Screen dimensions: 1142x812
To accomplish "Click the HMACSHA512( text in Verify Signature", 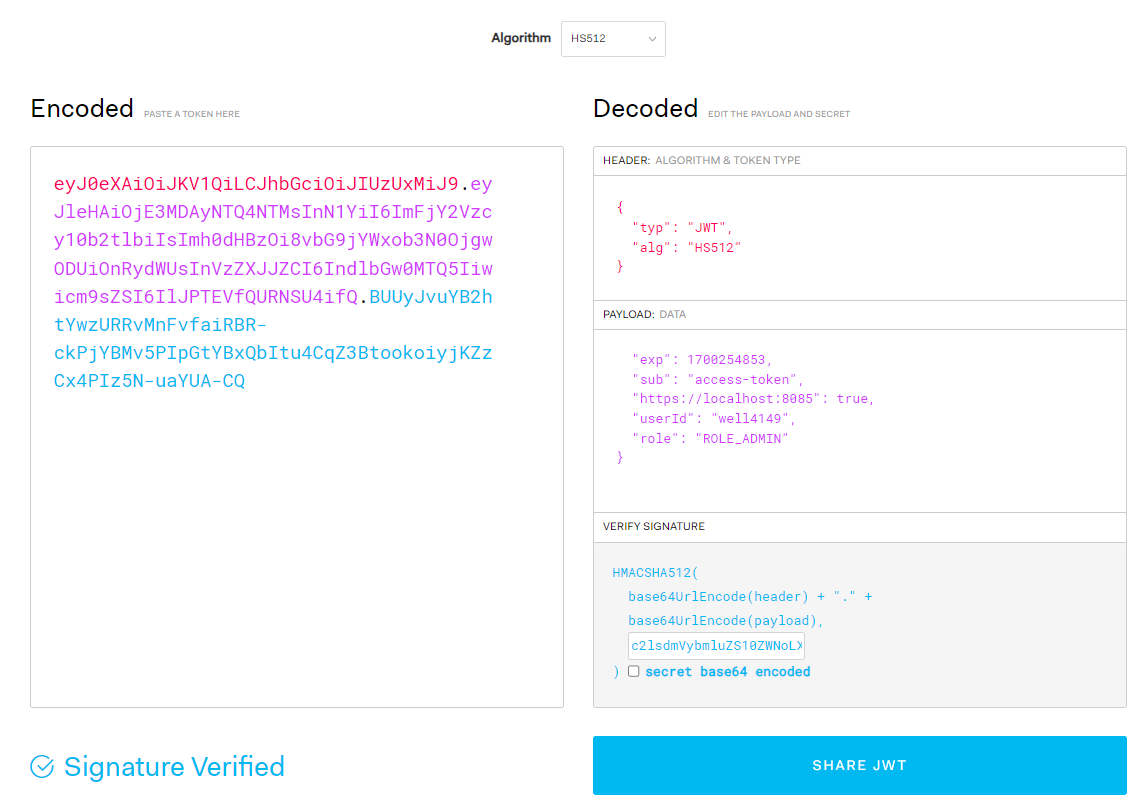I will (655, 573).
